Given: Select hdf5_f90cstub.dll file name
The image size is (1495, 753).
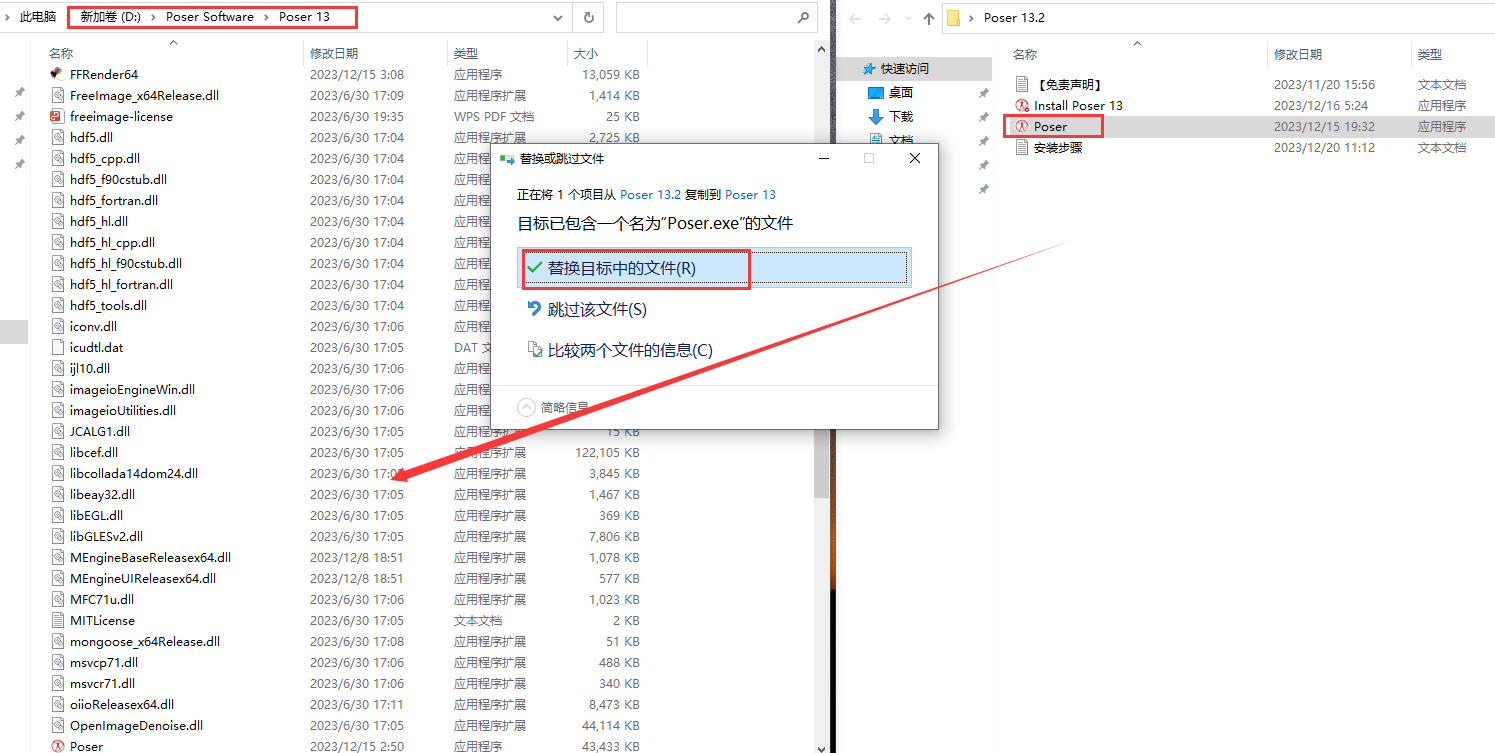Looking at the screenshot, I should pyautogui.click(x=119, y=179).
